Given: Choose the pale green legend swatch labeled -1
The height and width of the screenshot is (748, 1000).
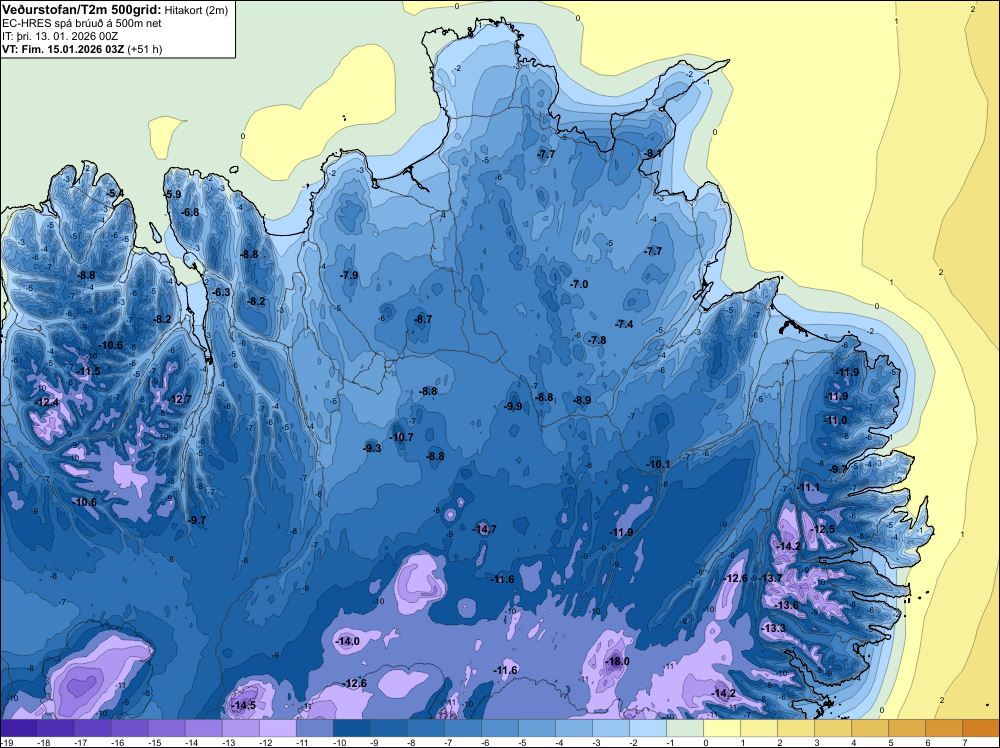Looking at the screenshot, I should coord(685,728).
